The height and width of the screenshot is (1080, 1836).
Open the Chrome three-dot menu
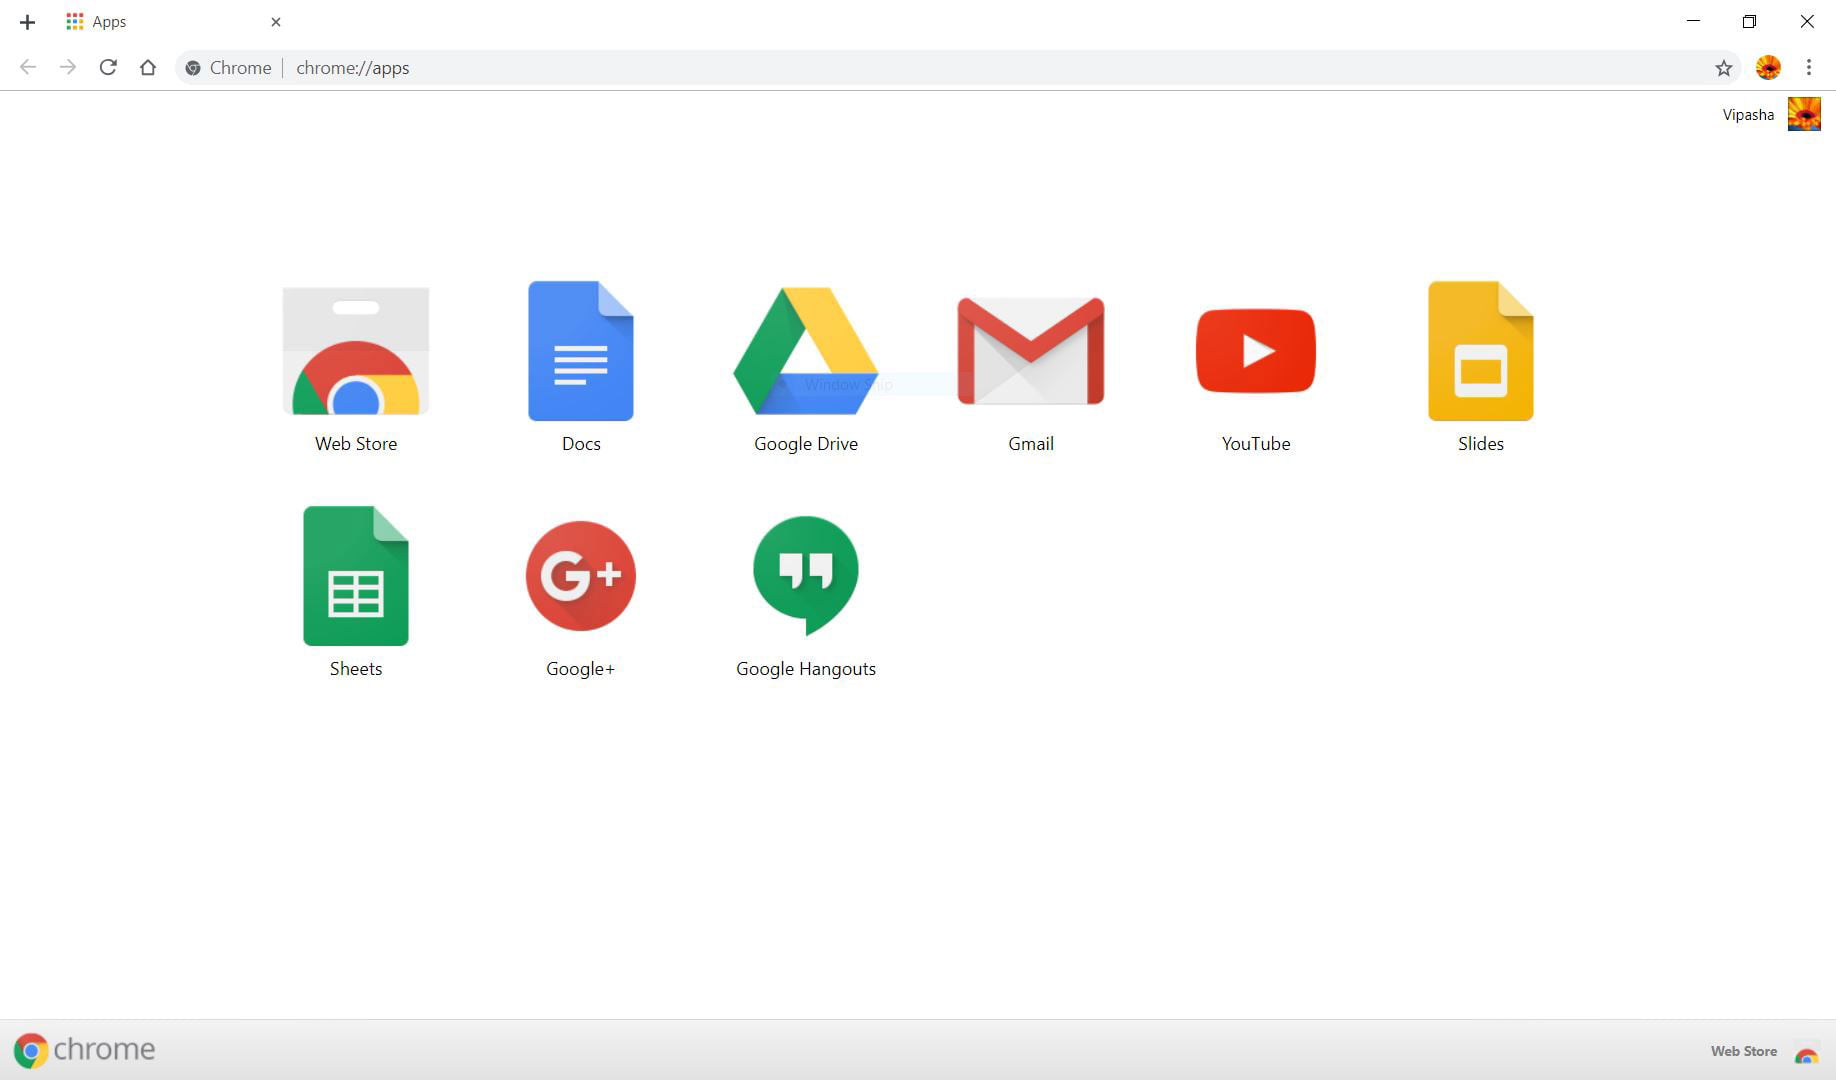coord(1809,68)
